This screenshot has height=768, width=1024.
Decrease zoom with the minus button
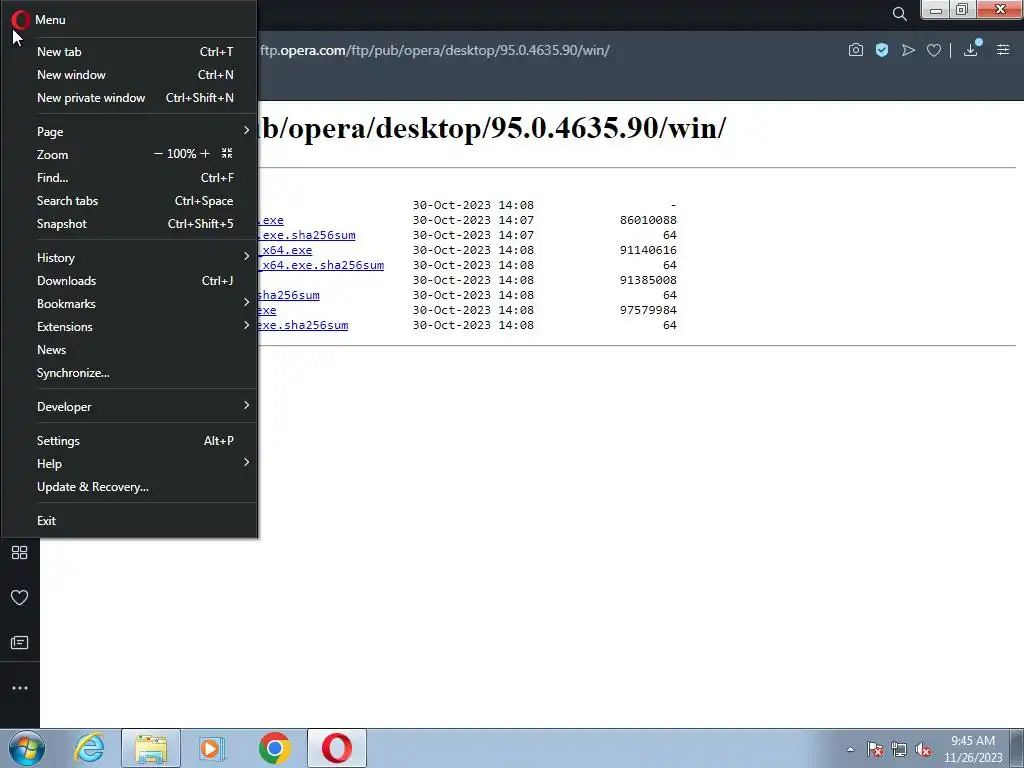coord(158,153)
